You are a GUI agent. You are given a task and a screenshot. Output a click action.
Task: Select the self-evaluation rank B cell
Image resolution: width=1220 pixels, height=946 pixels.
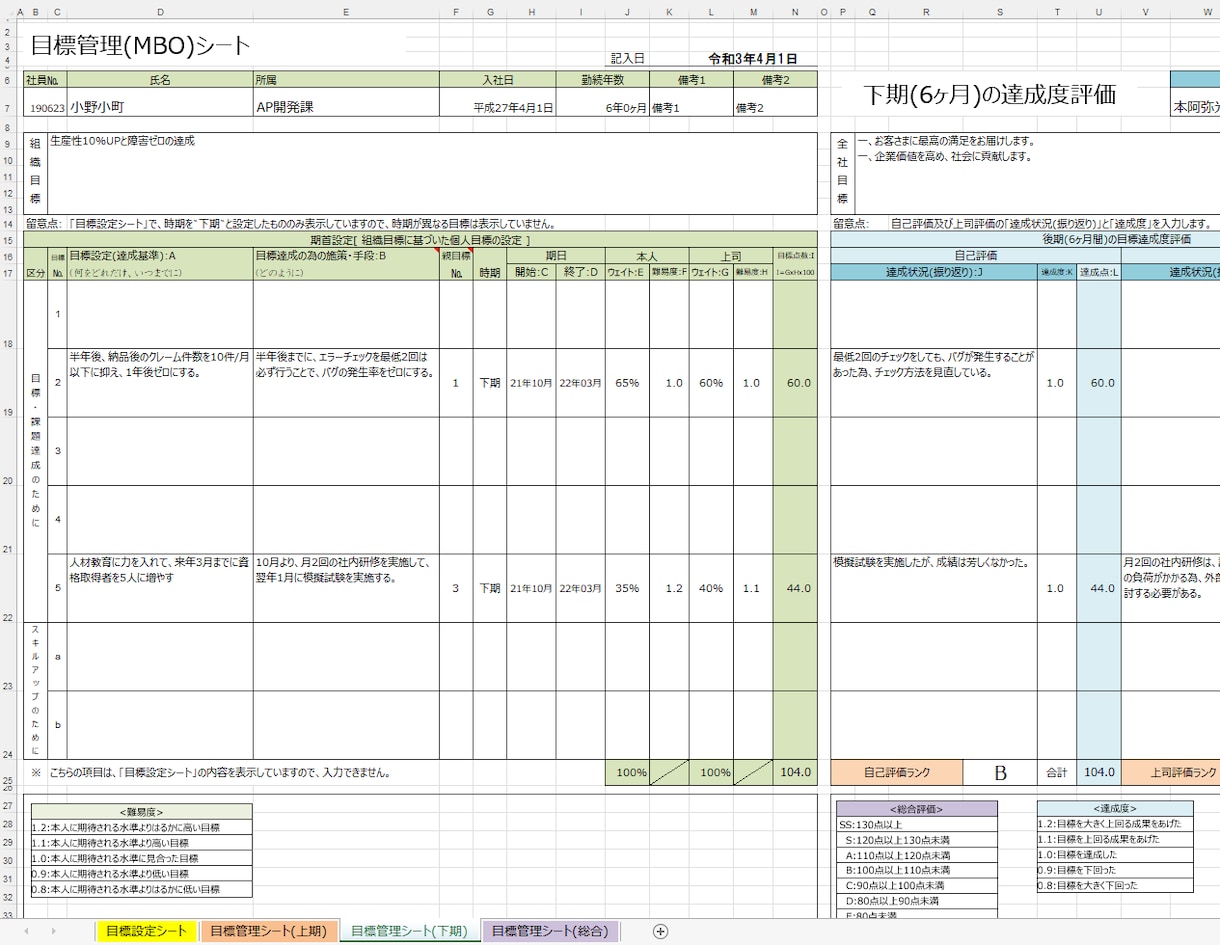pyautogui.click(x=1000, y=773)
